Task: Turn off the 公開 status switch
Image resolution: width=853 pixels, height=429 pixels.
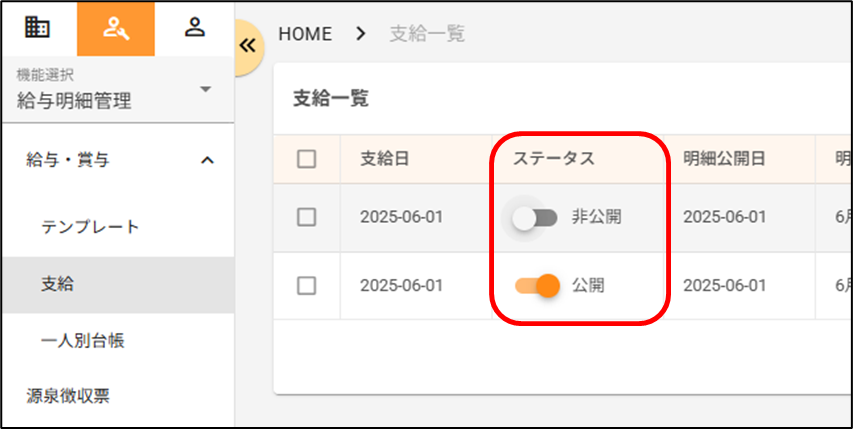Action: coord(536,286)
